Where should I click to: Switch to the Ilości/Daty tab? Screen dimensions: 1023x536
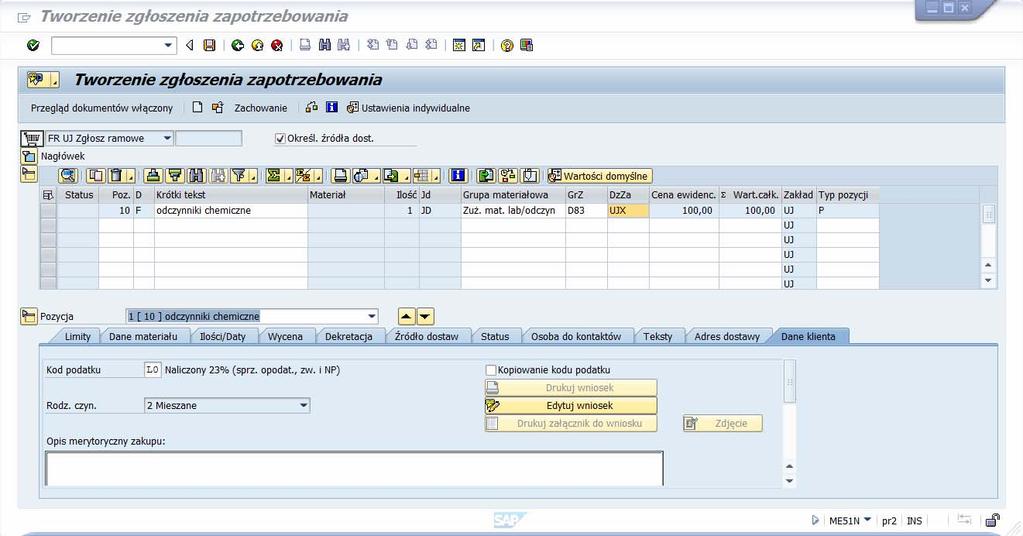click(222, 336)
